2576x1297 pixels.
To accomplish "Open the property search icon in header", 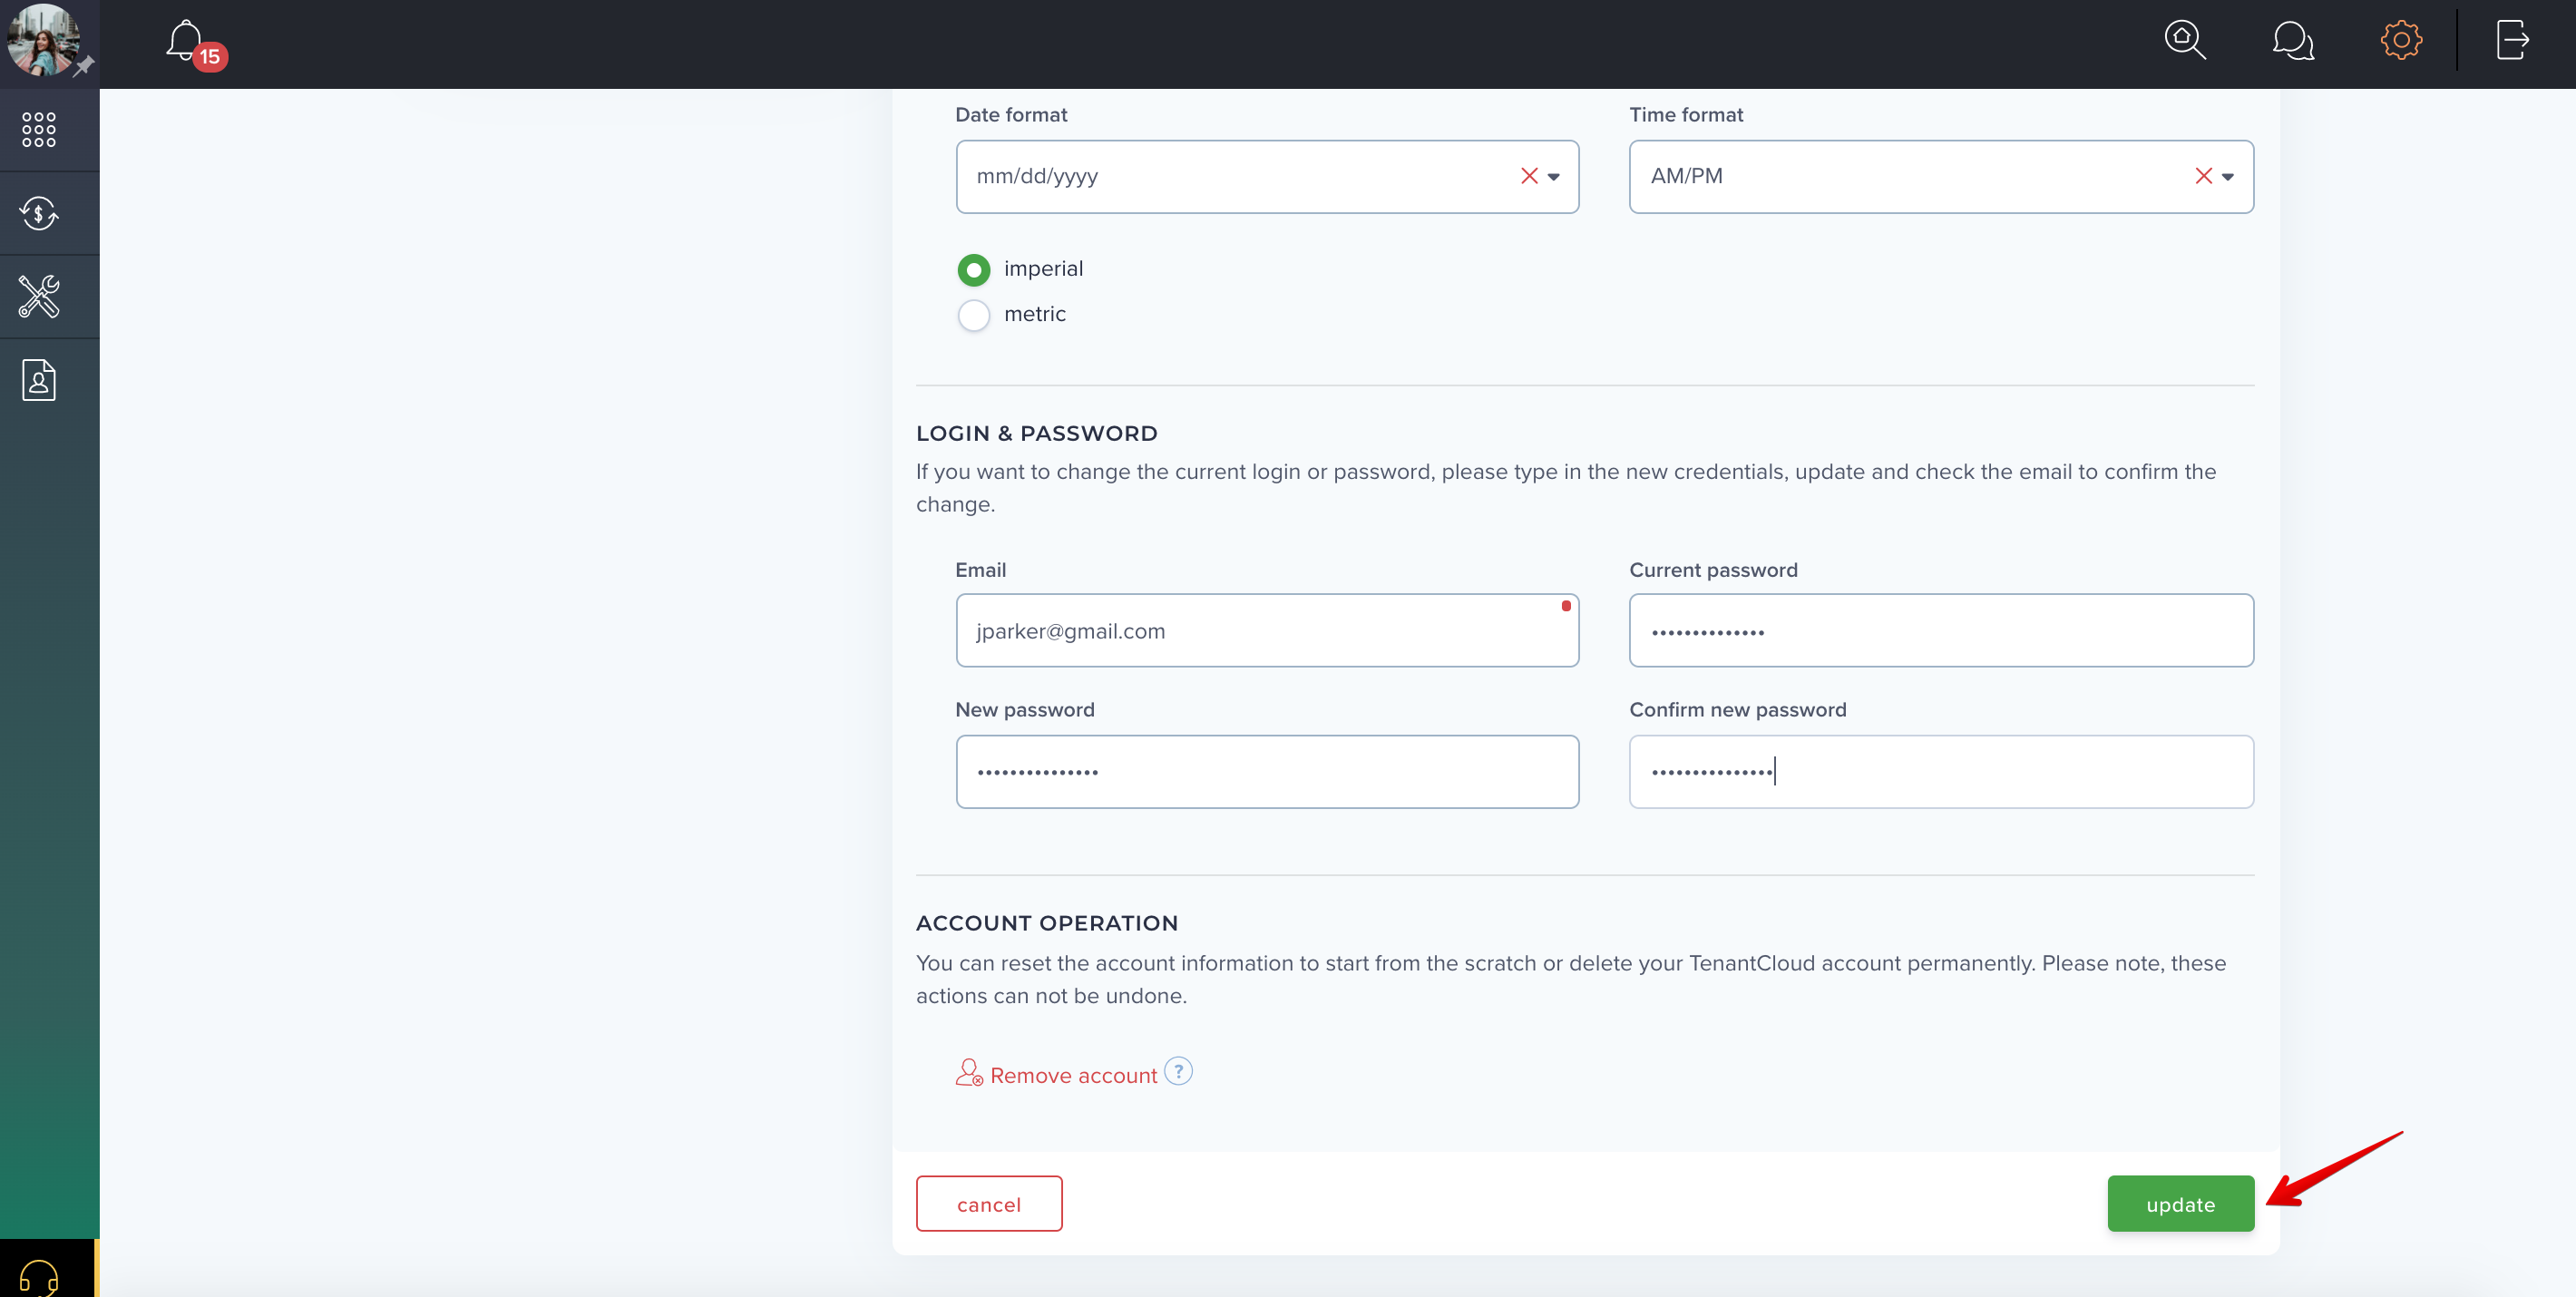I will [2185, 41].
